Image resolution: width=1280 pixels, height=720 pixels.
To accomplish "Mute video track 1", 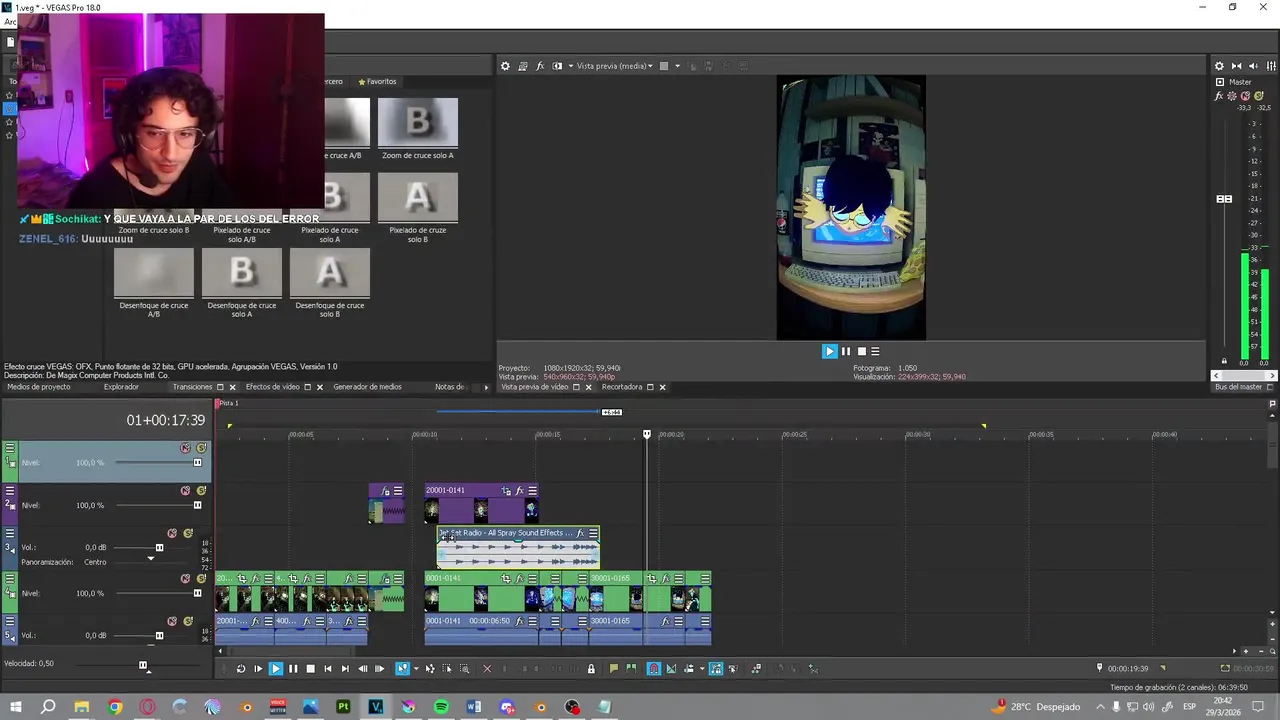I will (185, 448).
